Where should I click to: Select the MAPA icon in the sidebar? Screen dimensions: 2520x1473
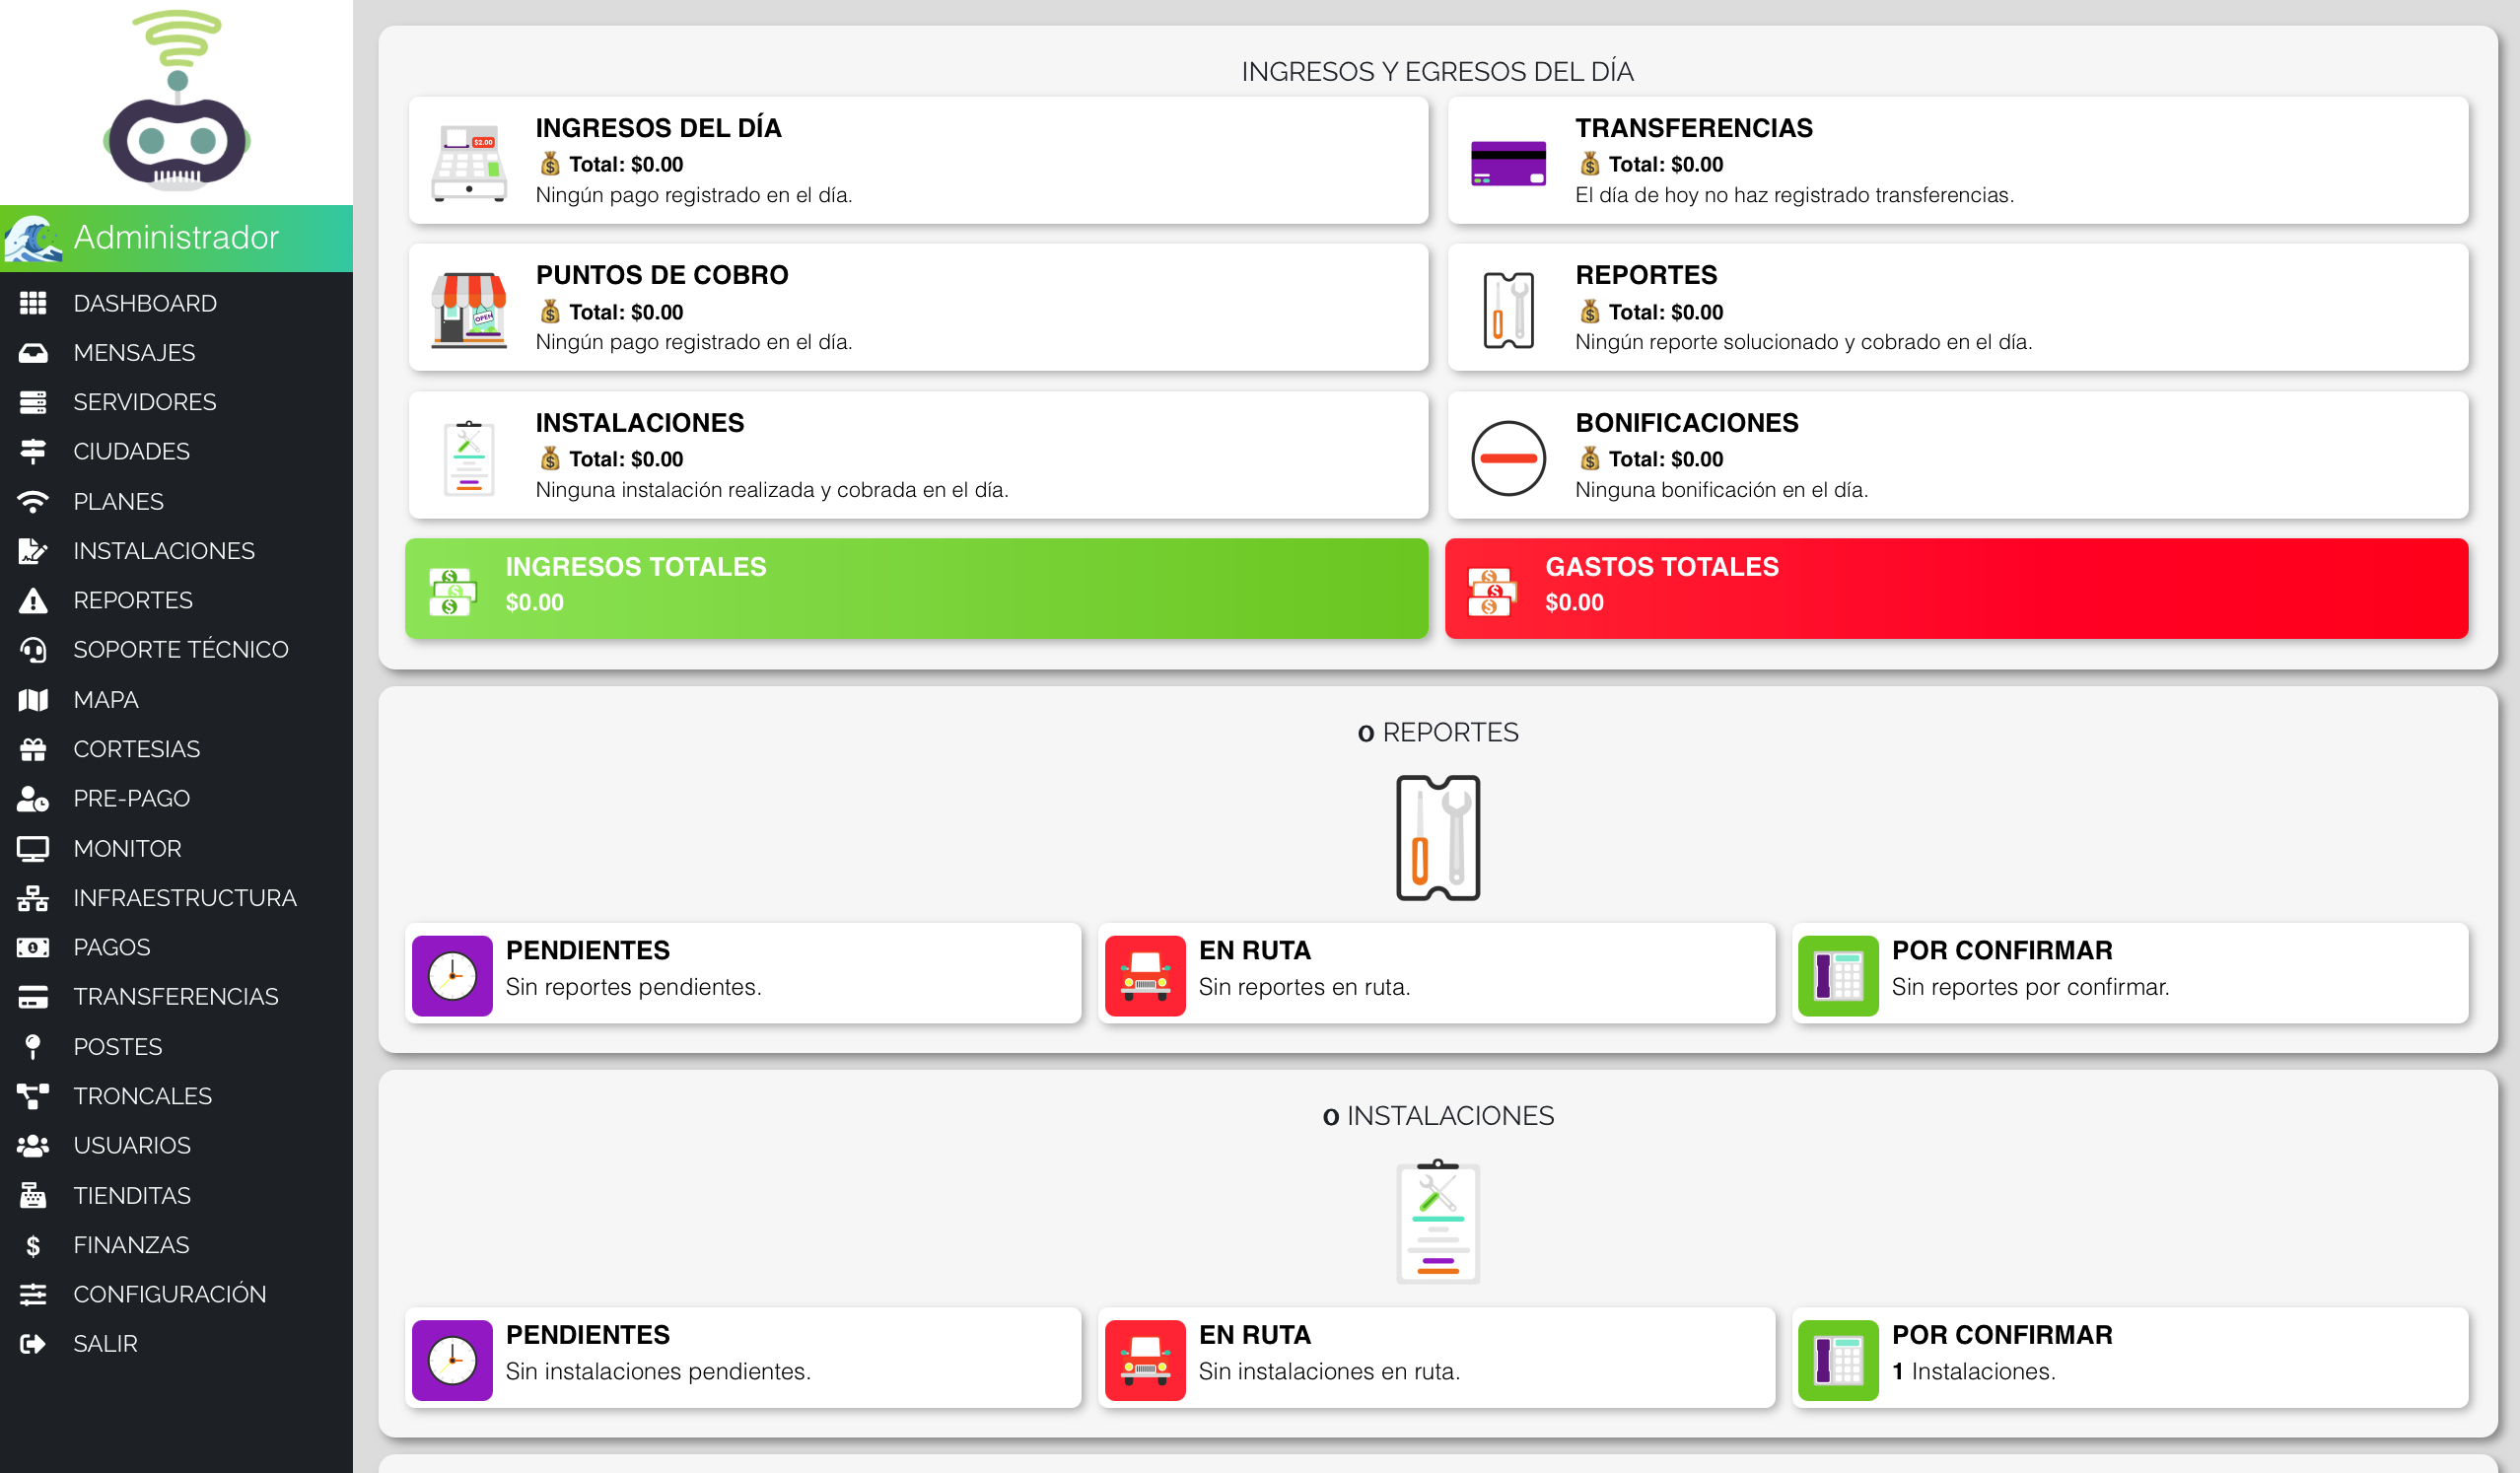click(x=33, y=699)
